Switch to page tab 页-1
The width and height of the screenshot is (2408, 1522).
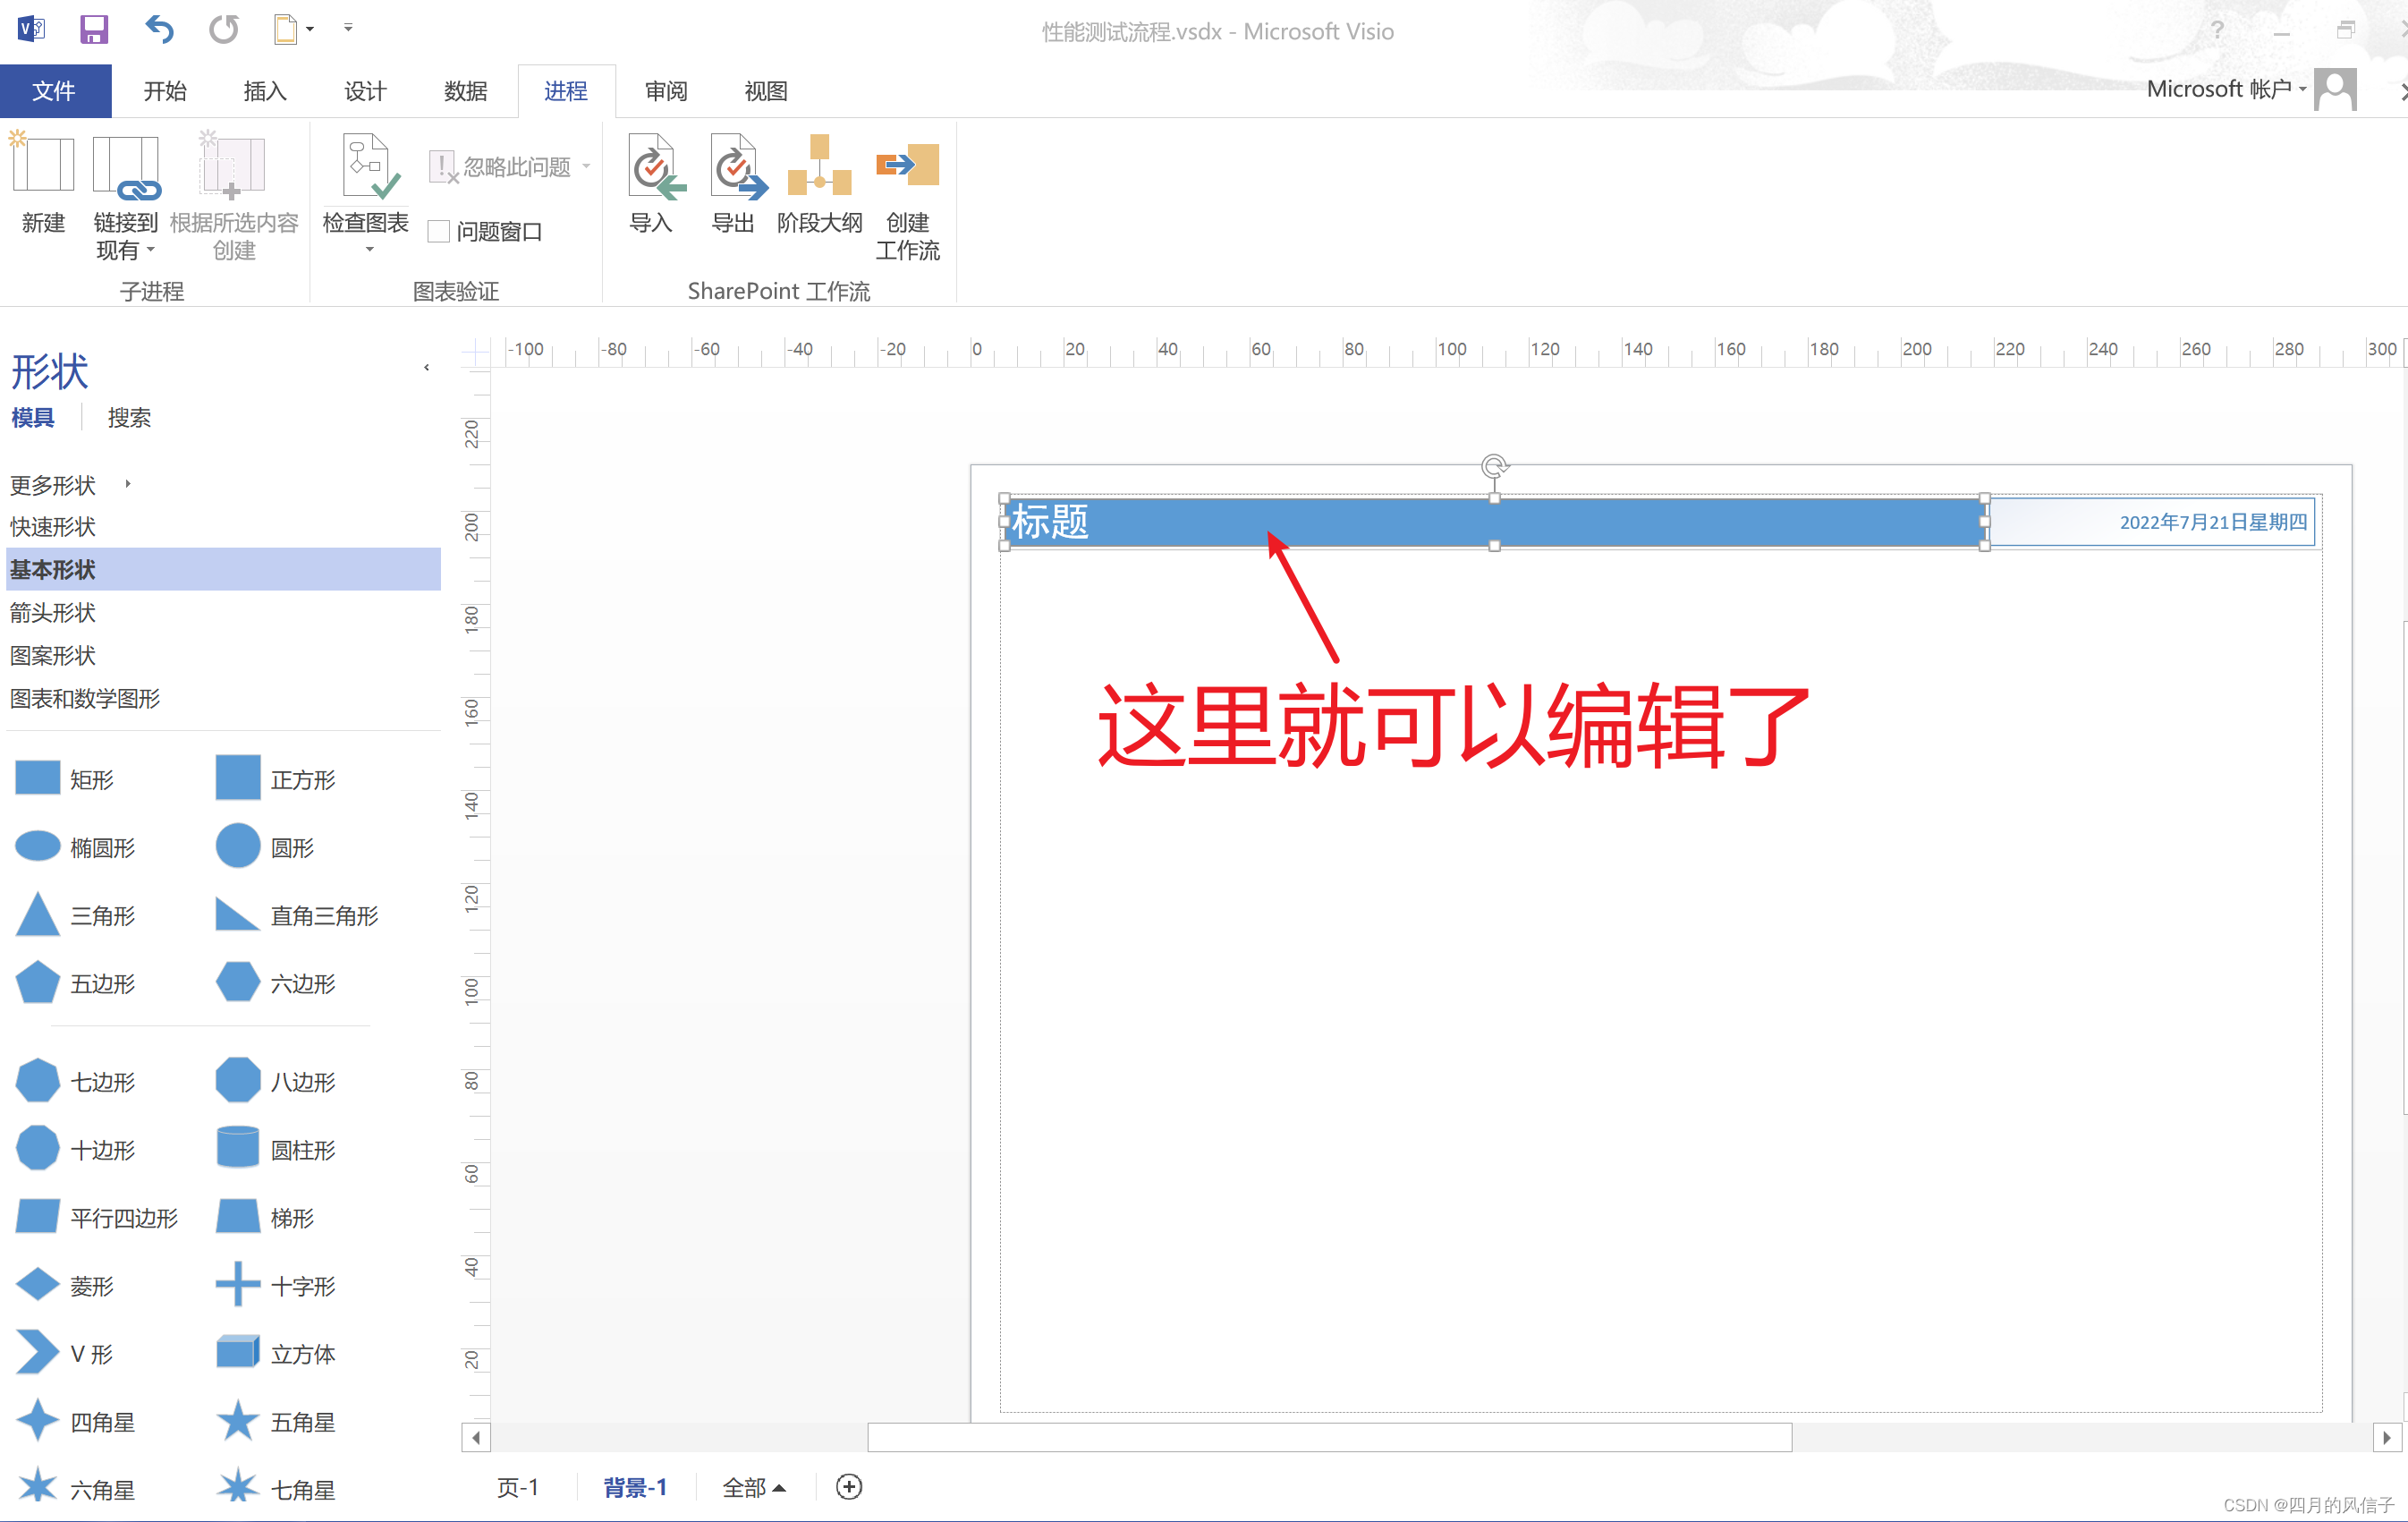tap(518, 1488)
